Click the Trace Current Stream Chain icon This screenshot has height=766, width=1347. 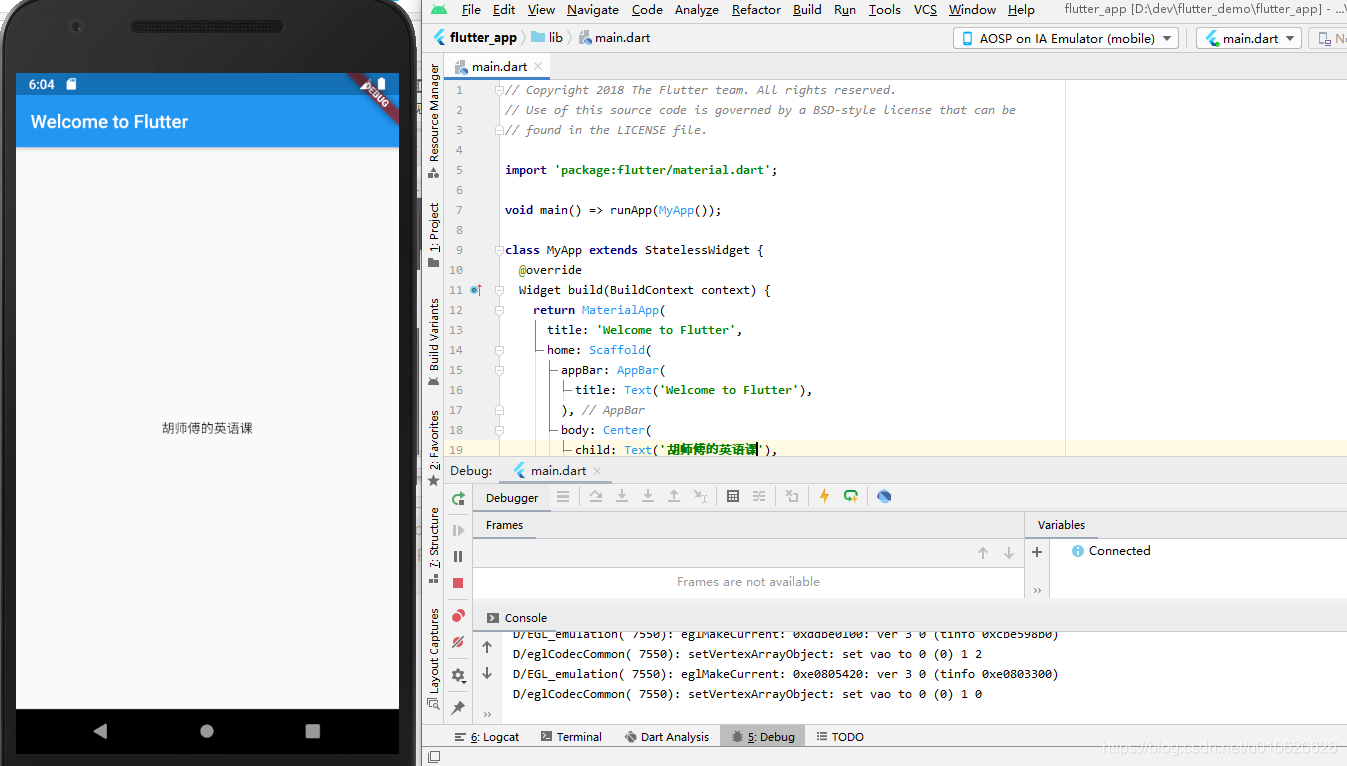(759, 496)
